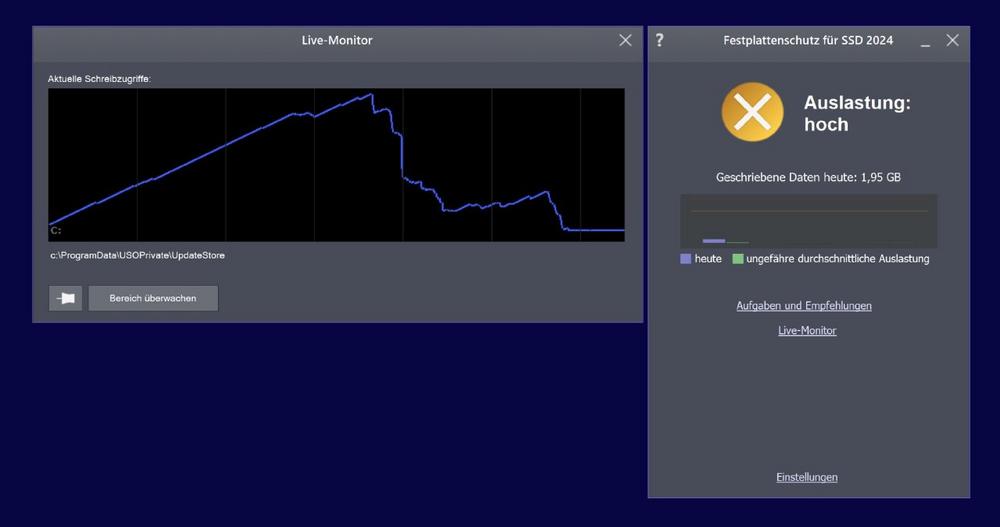Click the orange X status icon
Viewport: 1000px width, 527px height.
(752, 112)
